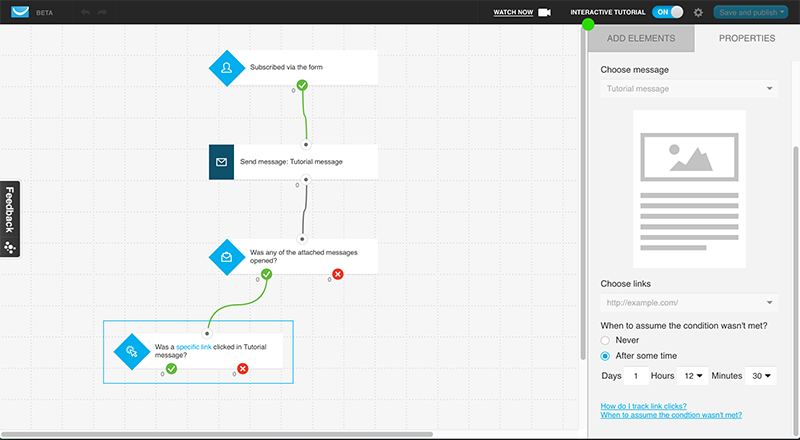The width and height of the screenshot is (800, 440).
Task: Click red X under link clicked condition
Action: [243, 369]
